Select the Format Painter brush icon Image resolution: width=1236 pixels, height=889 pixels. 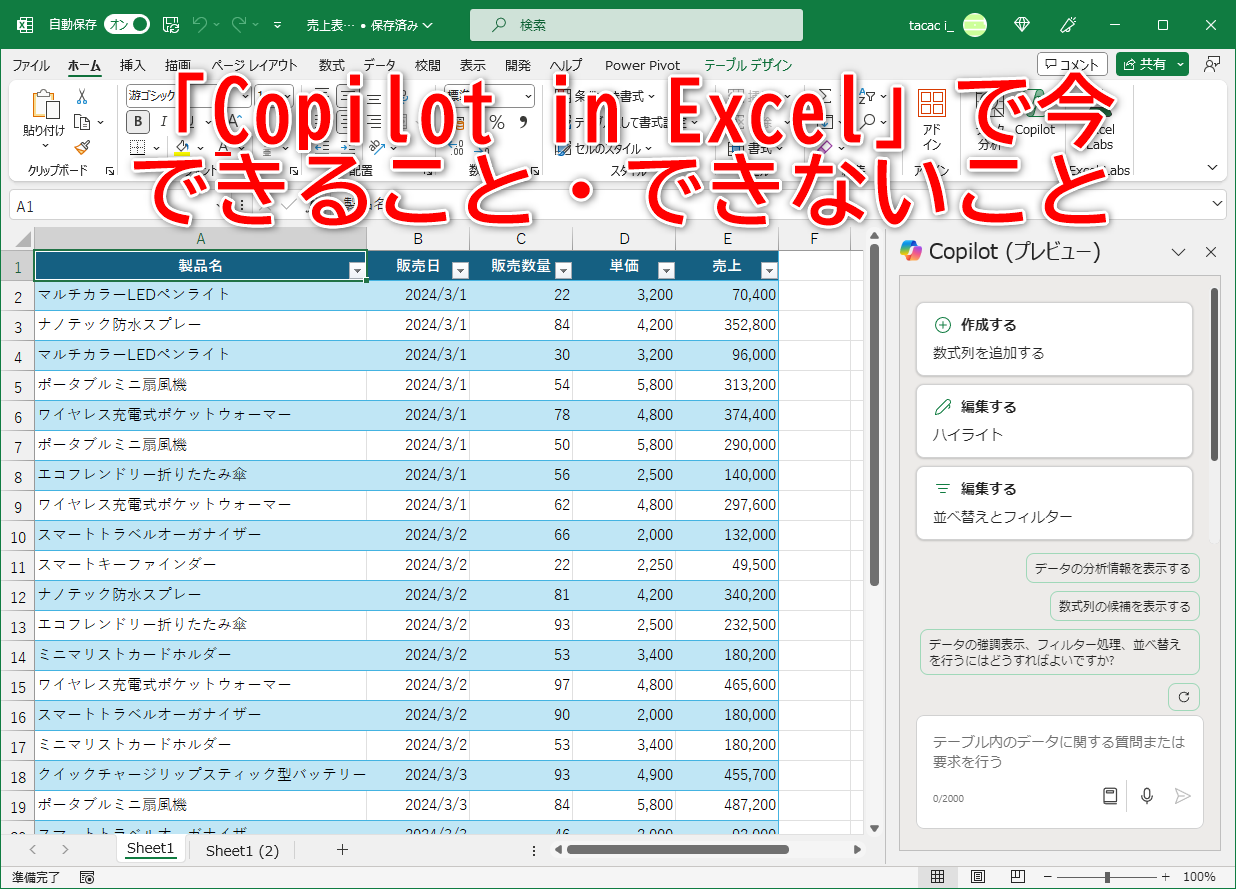pos(82,147)
